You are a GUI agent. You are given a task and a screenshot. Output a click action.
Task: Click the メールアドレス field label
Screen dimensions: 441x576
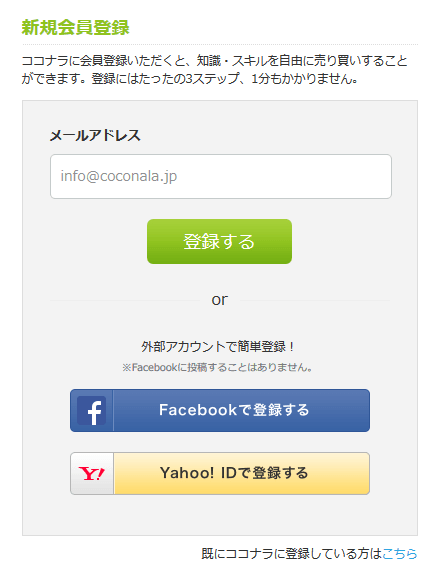coord(95,135)
